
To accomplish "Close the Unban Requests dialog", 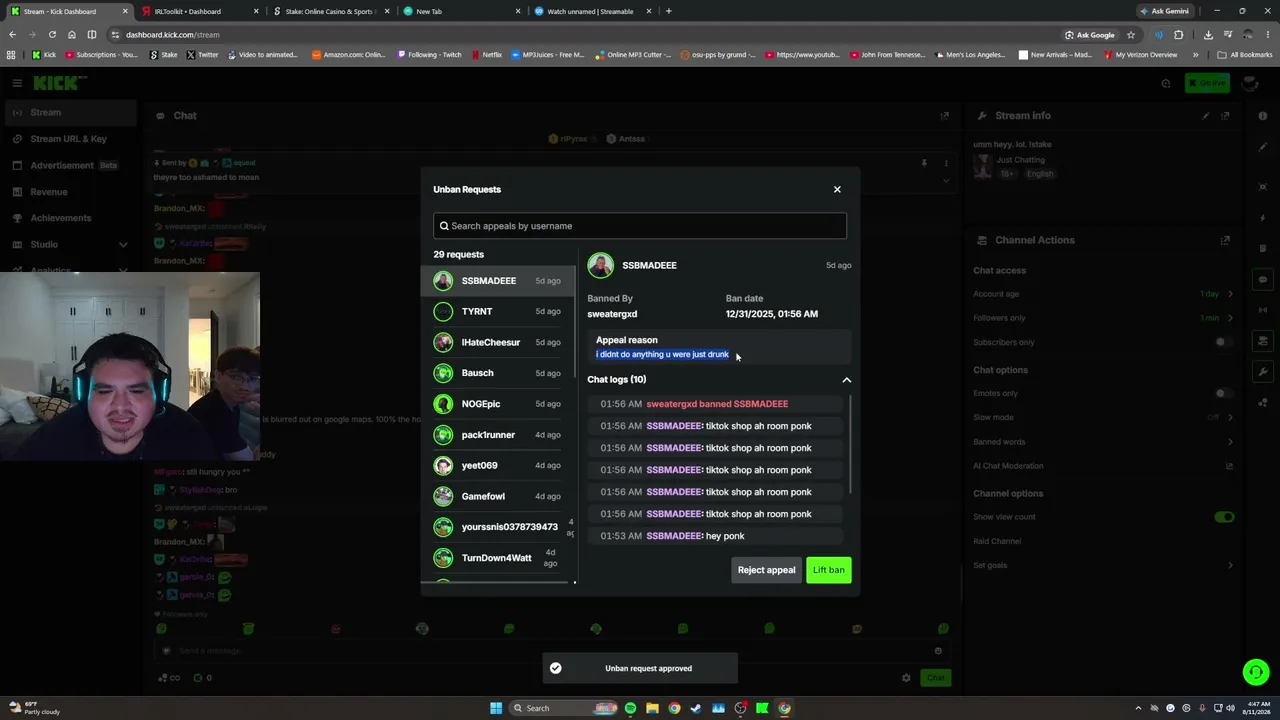I will pyautogui.click(x=837, y=189).
